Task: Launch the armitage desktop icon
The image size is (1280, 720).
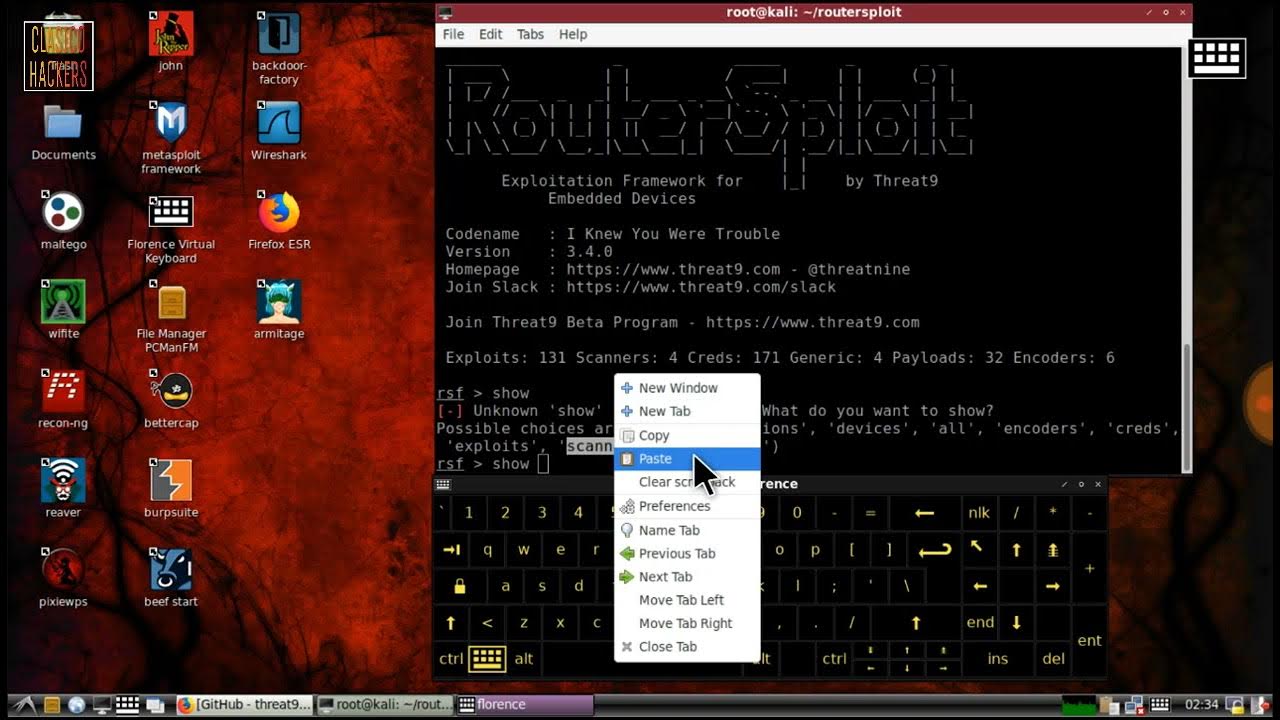Action: click(279, 310)
